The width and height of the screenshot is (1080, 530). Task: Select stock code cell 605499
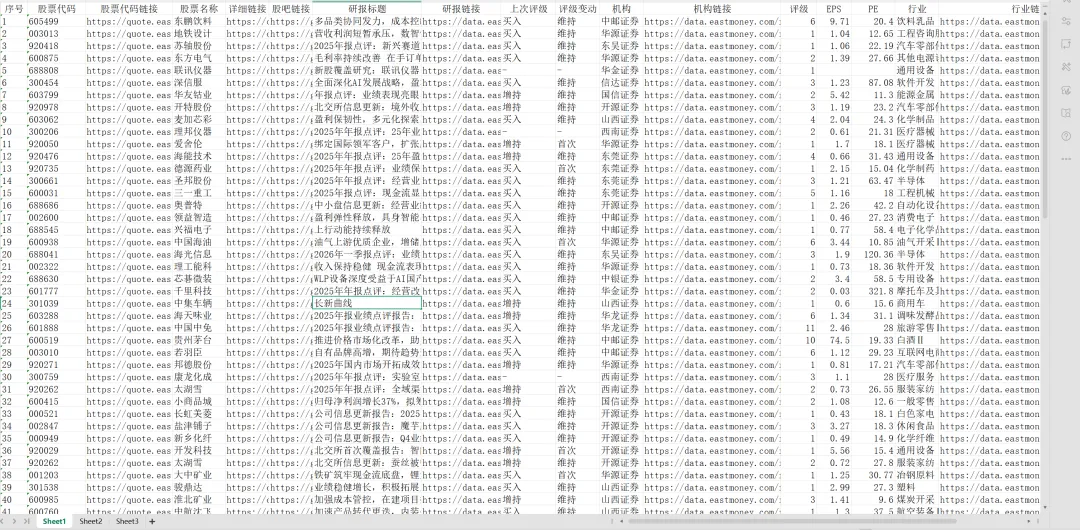click(56, 21)
